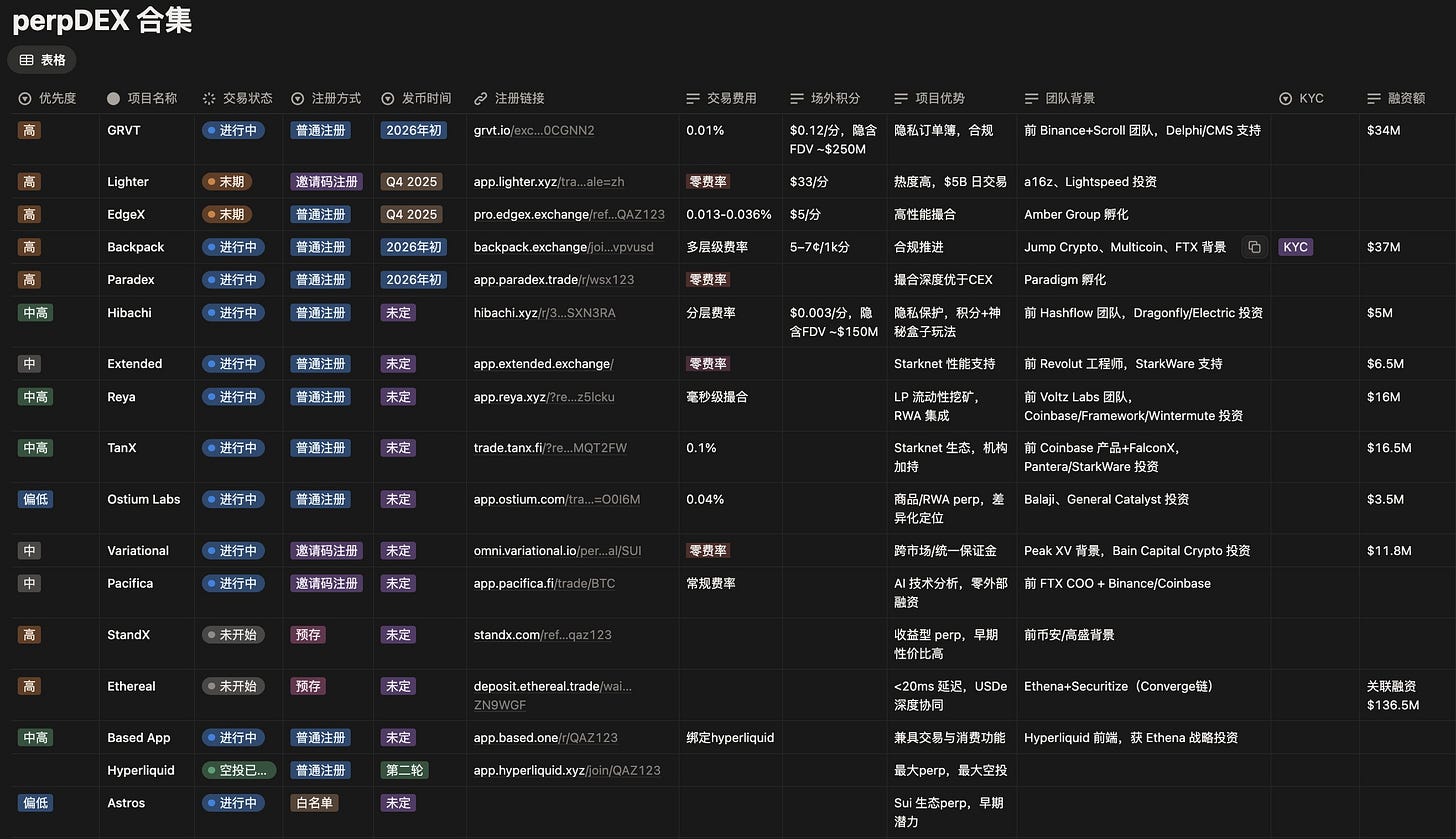Select the Astros project name cell
The width and height of the screenshot is (1456, 839).
tap(147, 812)
